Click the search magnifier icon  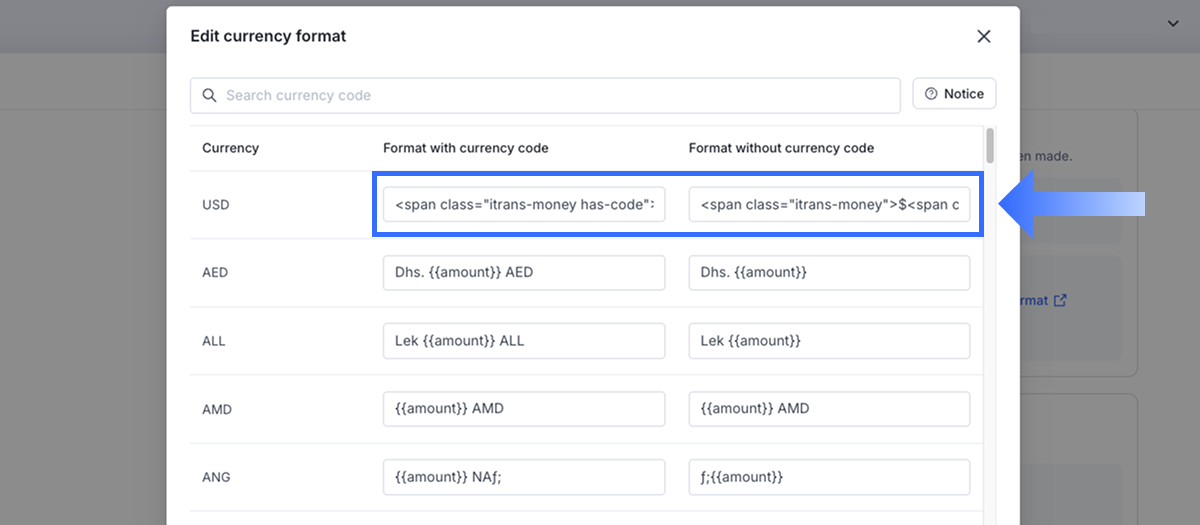[x=209, y=96]
